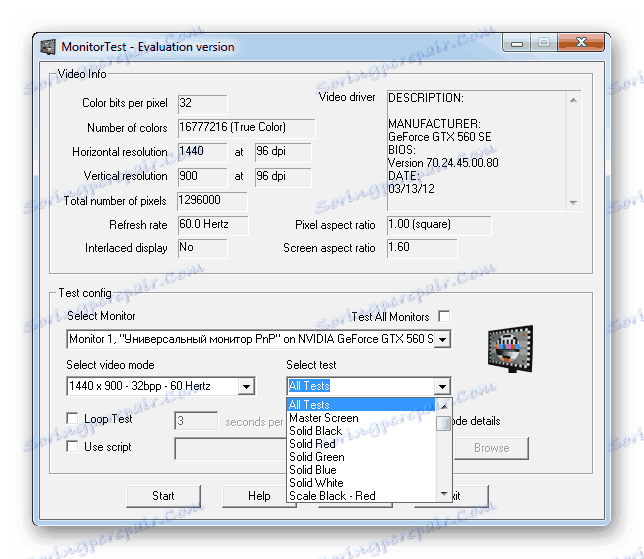Select Master Screen test from list
Image resolution: width=644 pixels, height=559 pixels.
(x=361, y=418)
